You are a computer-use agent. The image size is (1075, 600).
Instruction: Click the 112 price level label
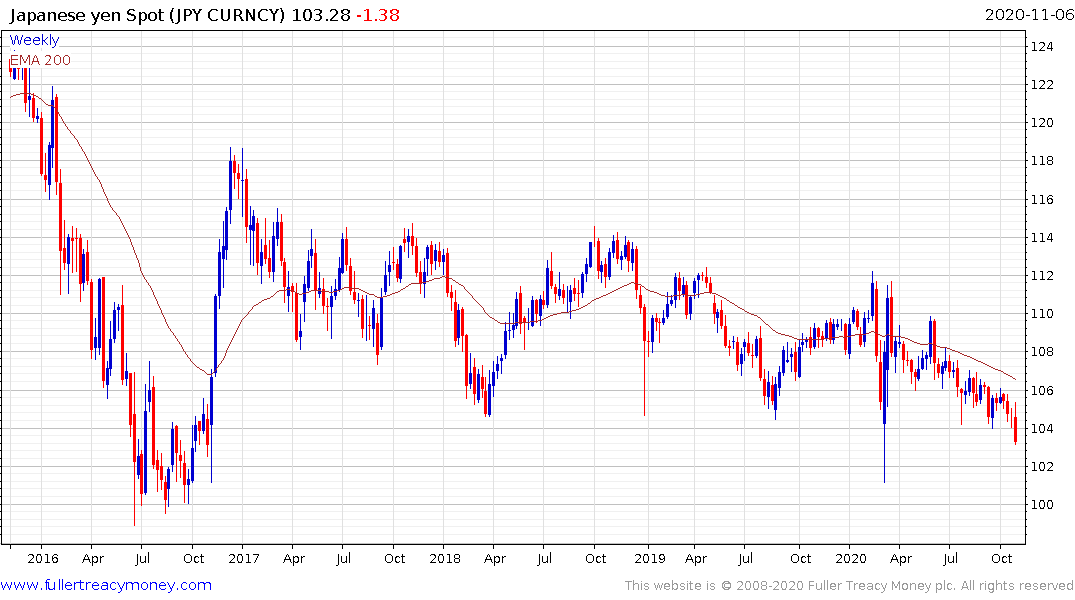pyautogui.click(x=1042, y=276)
